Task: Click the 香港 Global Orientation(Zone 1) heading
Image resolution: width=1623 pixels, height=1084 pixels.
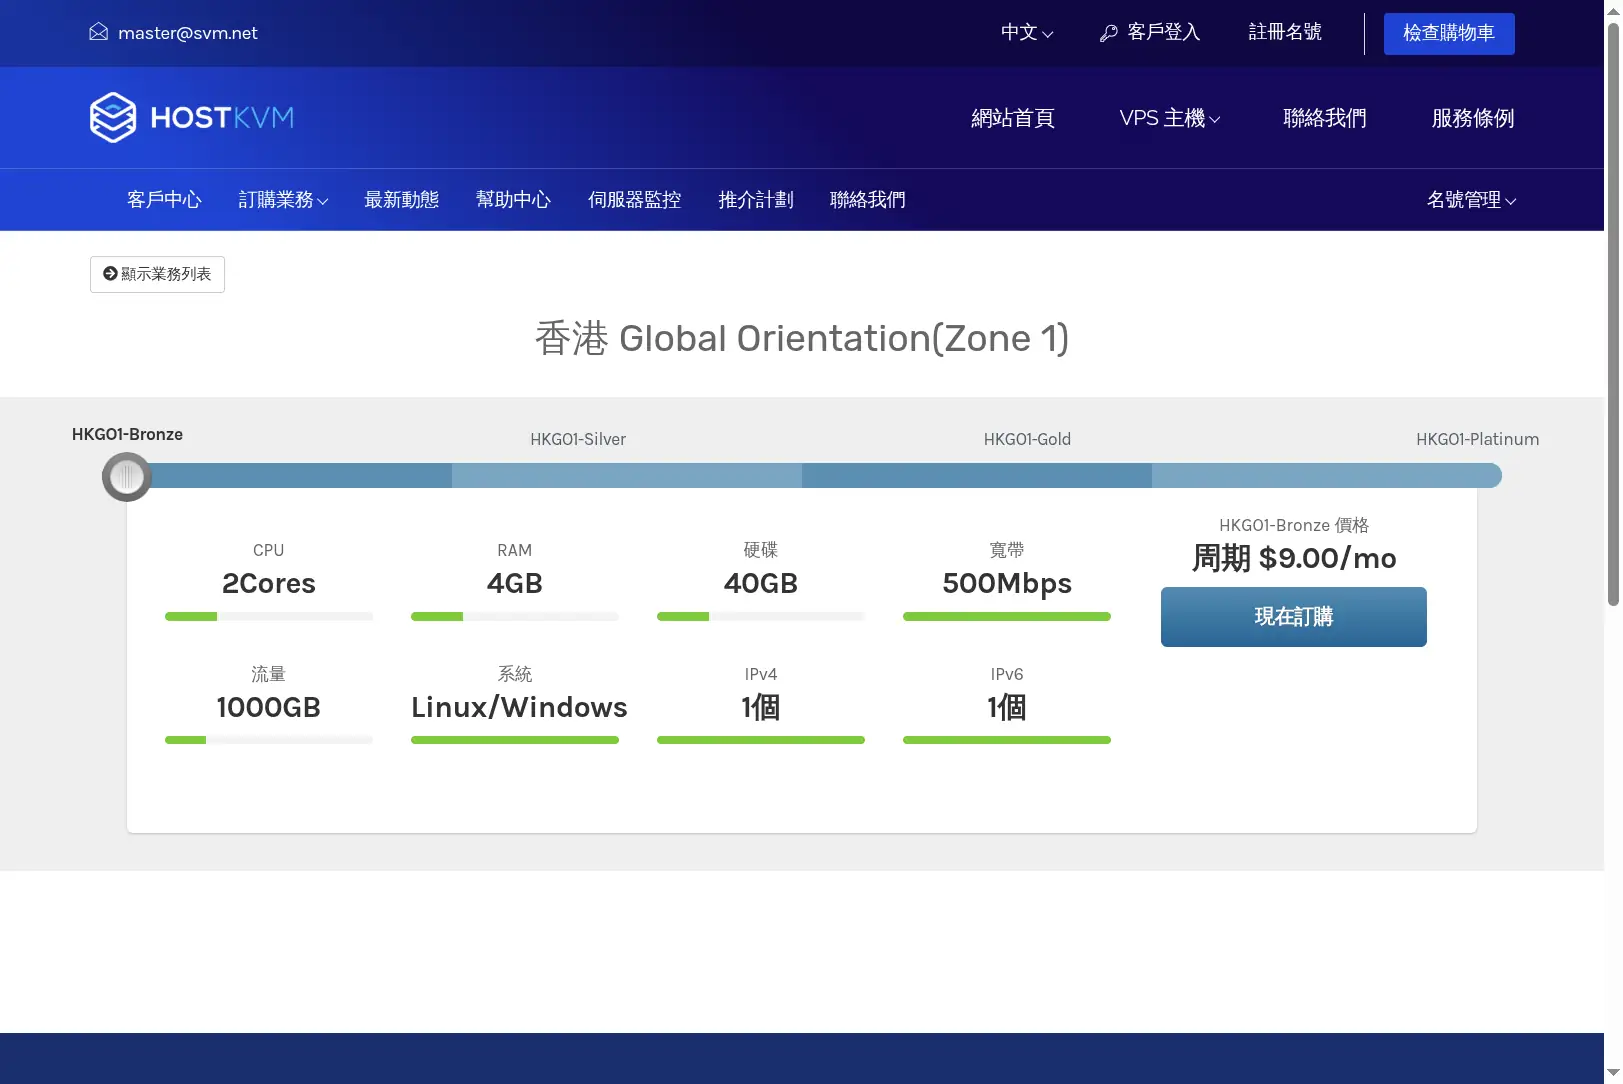Action: [x=802, y=338]
